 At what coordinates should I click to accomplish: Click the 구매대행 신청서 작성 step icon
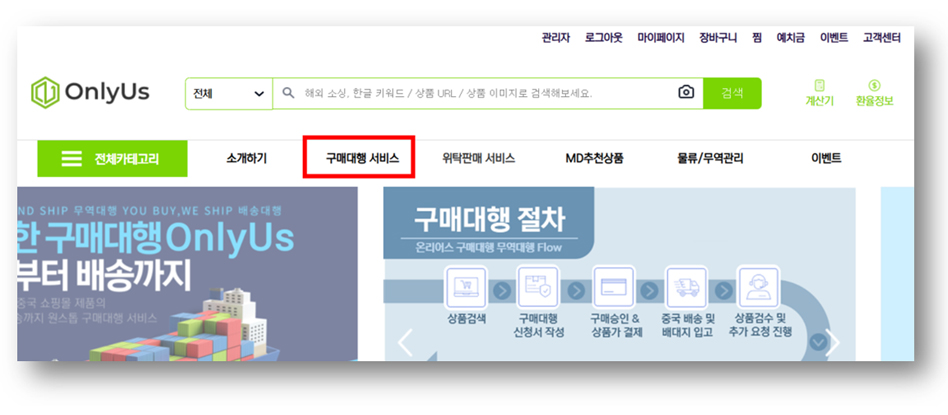[537, 289]
